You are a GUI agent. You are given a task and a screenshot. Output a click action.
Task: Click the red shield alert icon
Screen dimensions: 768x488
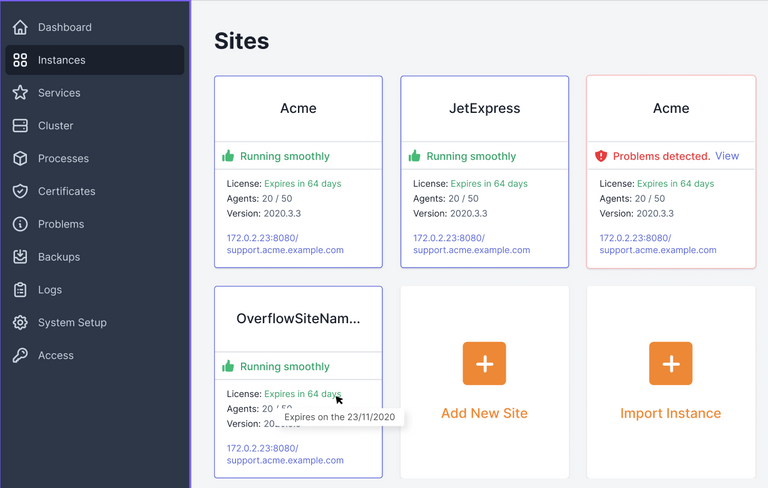(601, 156)
